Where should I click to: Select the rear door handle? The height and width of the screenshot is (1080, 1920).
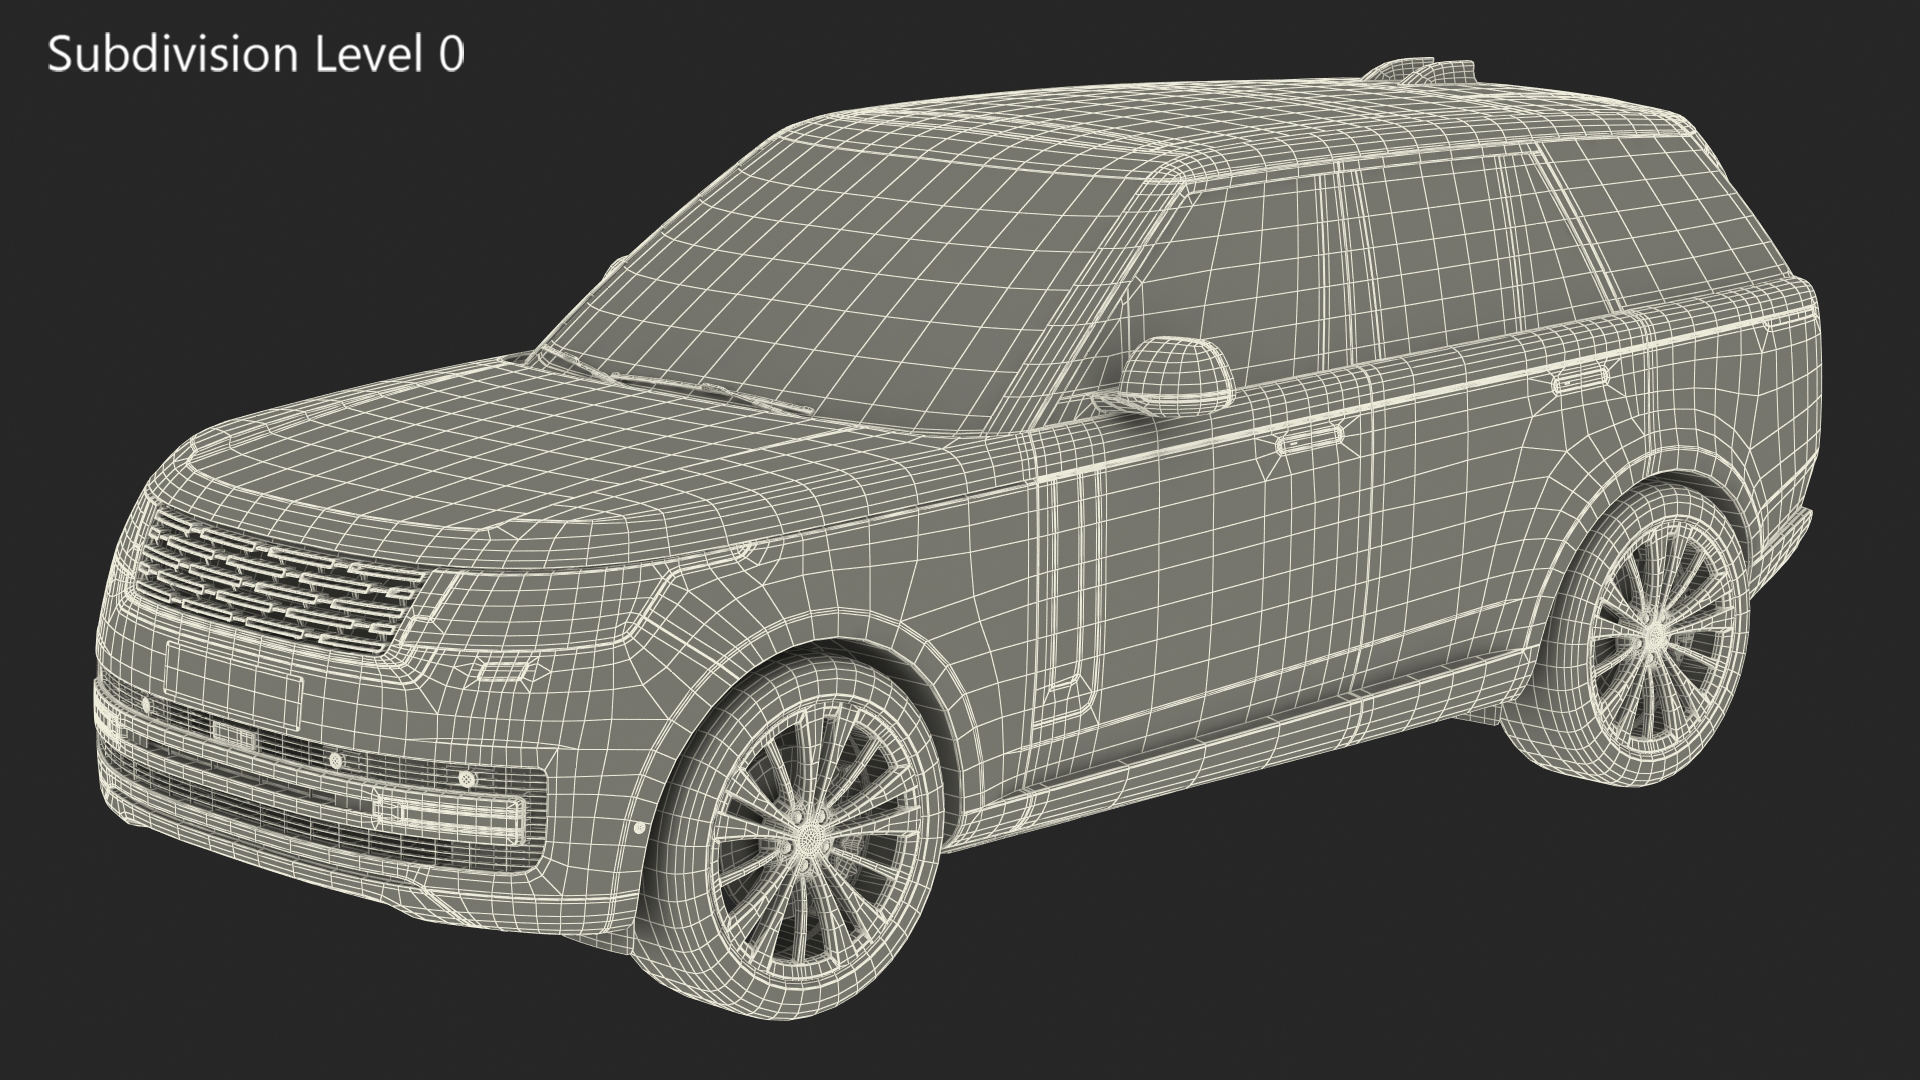[x=1581, y=379]
